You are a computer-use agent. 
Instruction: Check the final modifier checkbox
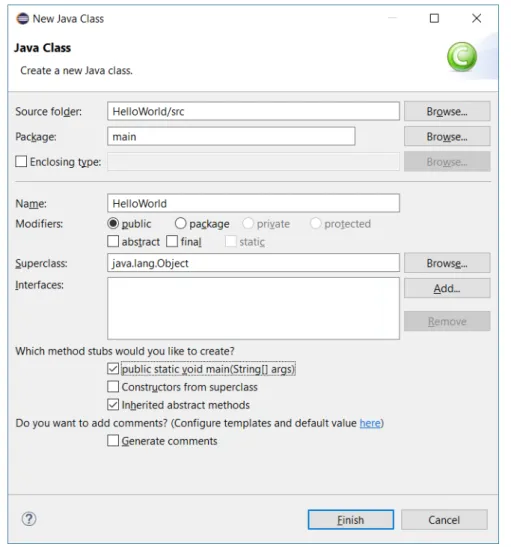click(x=172, y=241)
